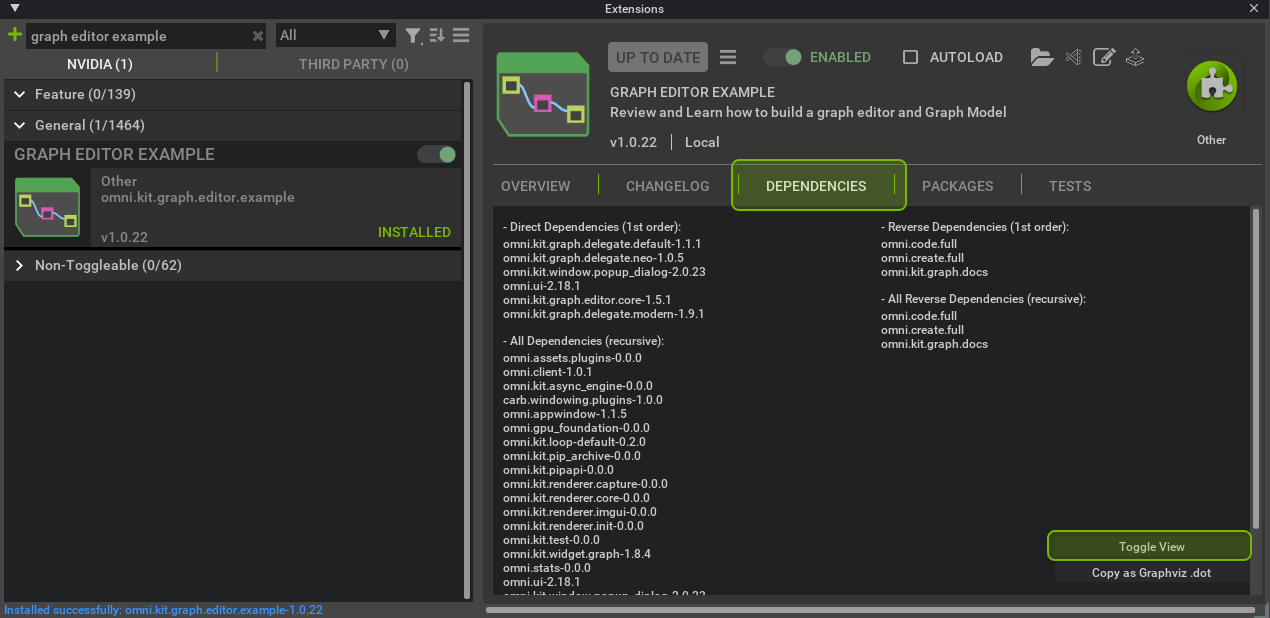Collapse the Feature (0/139) section

[x=20, y=94]
